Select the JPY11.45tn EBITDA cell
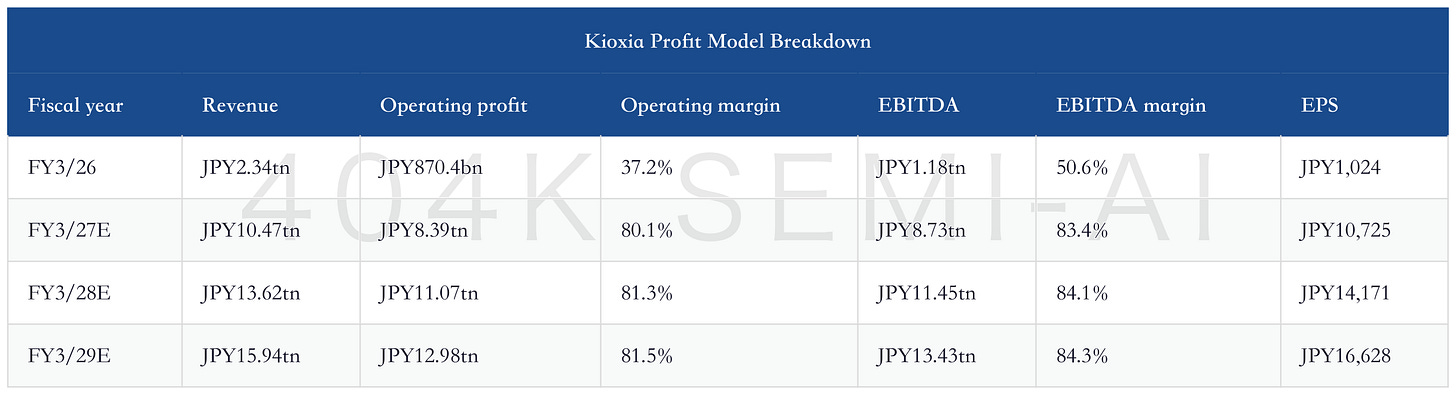Viewport: 1456px width, 395px height. click(926, 293)
